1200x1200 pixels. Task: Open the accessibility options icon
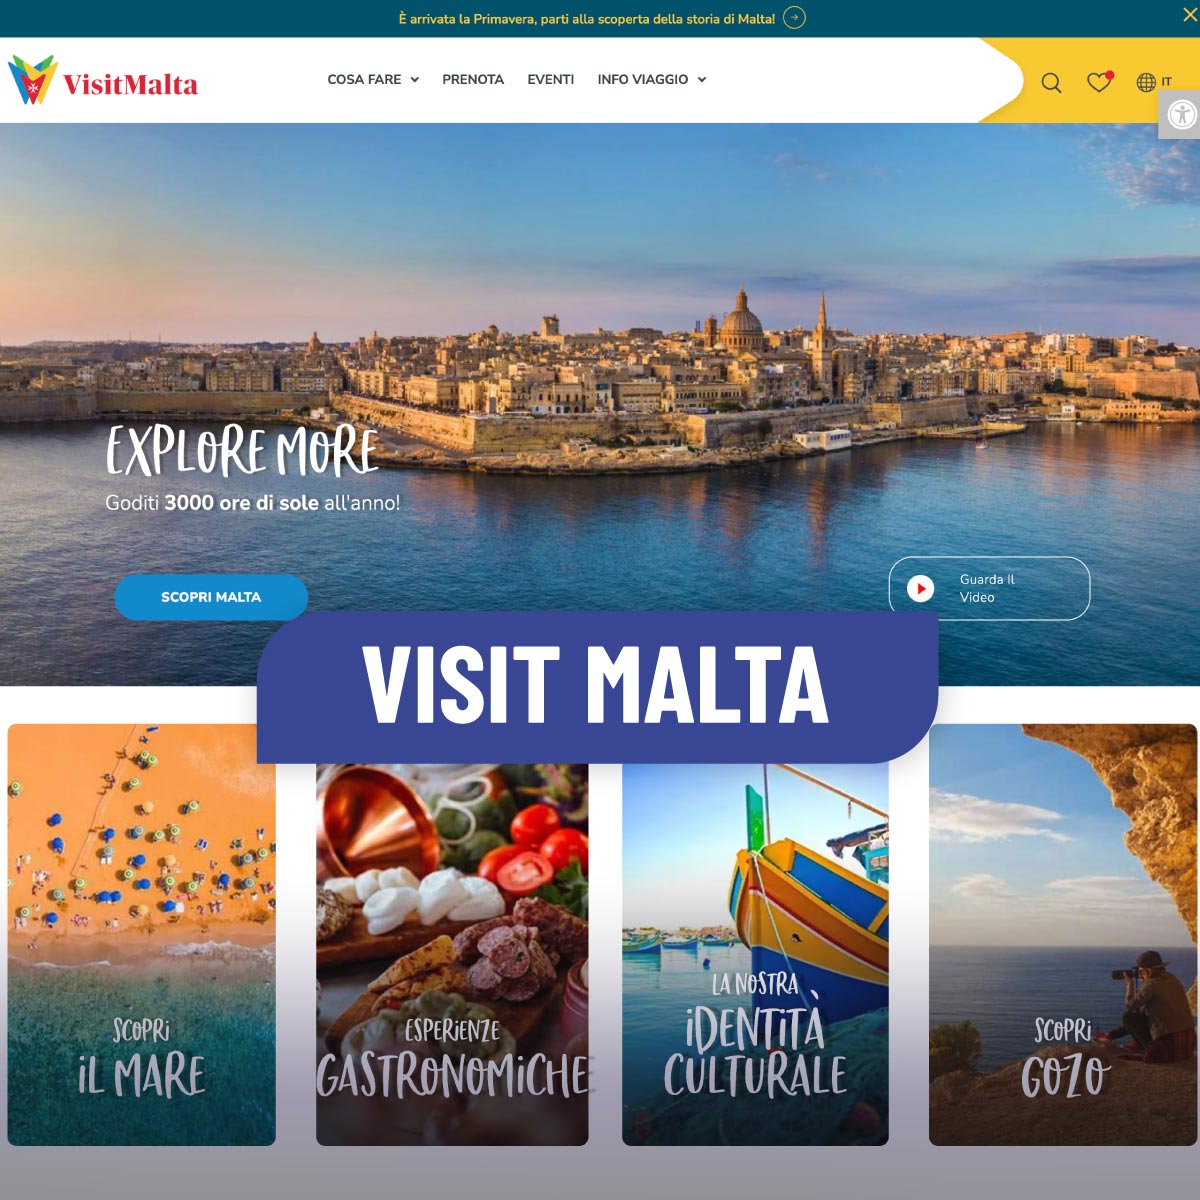[1181, 115]
